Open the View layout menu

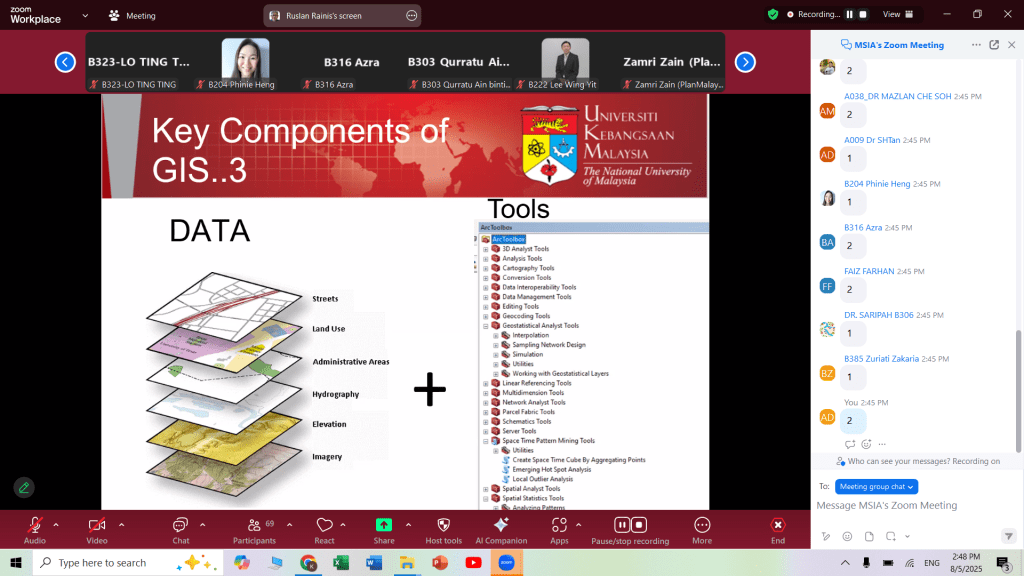point(895,14)
